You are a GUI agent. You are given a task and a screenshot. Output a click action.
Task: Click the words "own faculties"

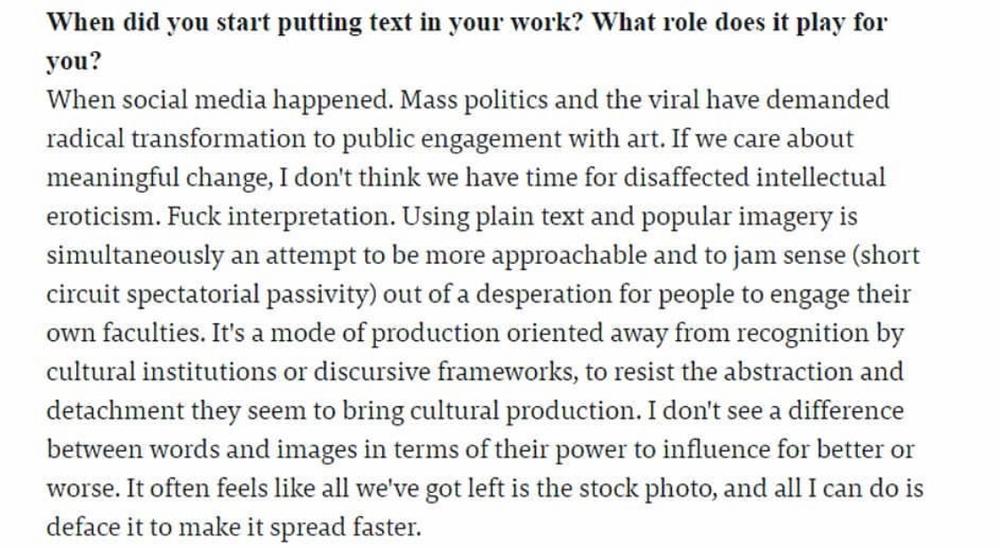coord(122,333)
